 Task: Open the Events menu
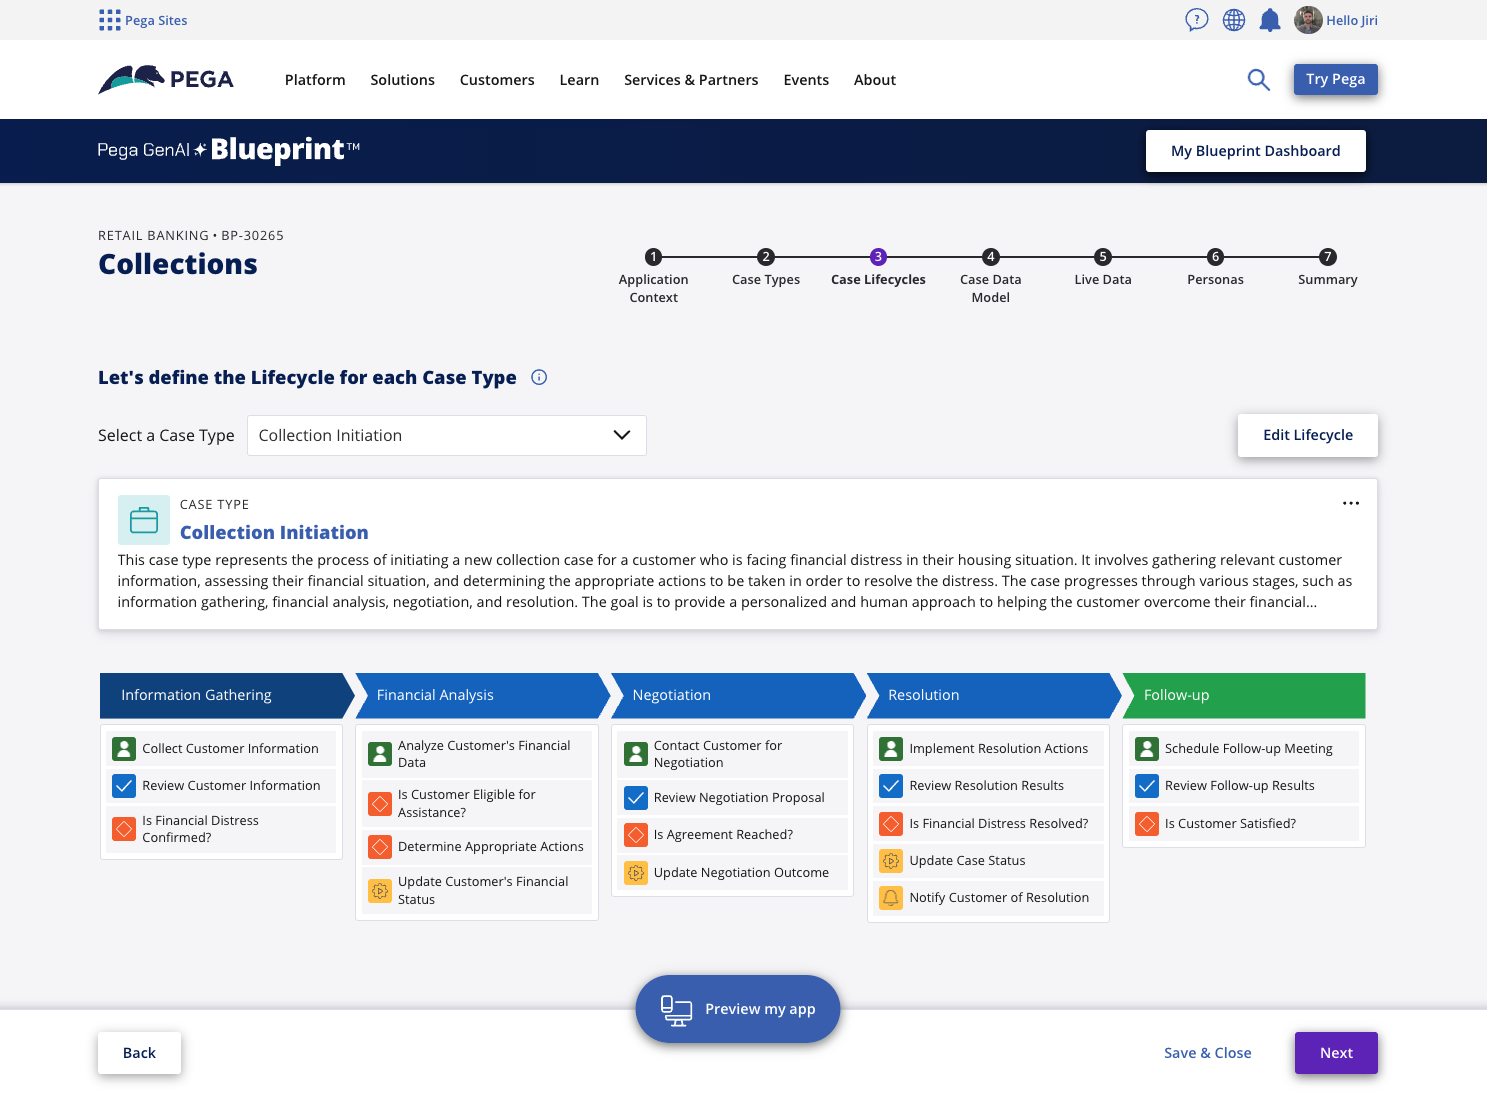[806, 80]
